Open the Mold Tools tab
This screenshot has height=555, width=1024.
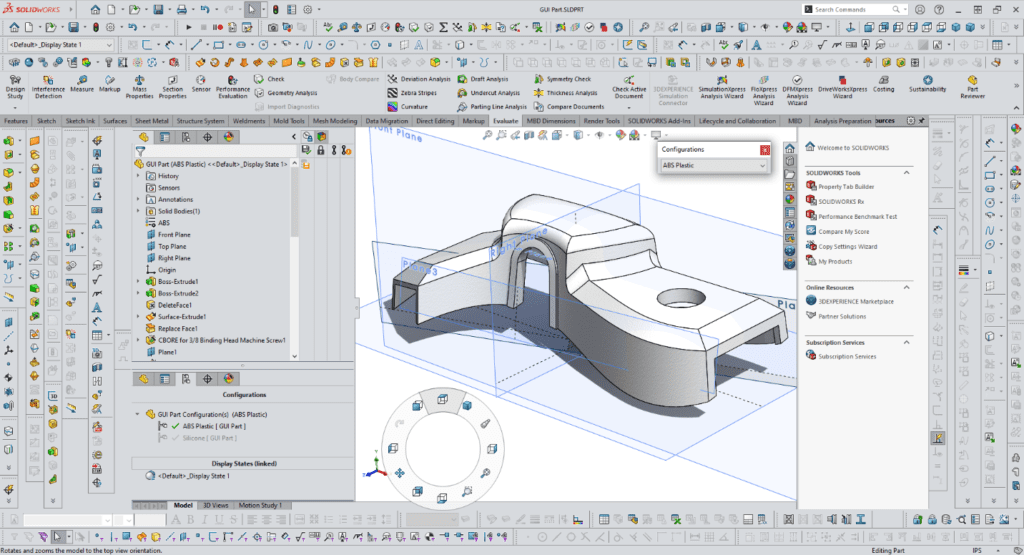click(289, 121)
